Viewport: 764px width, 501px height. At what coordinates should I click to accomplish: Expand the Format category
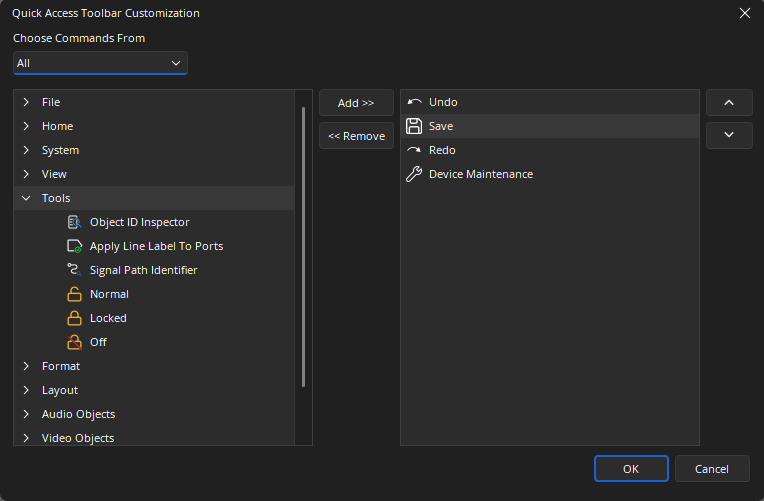click(26, 366)
